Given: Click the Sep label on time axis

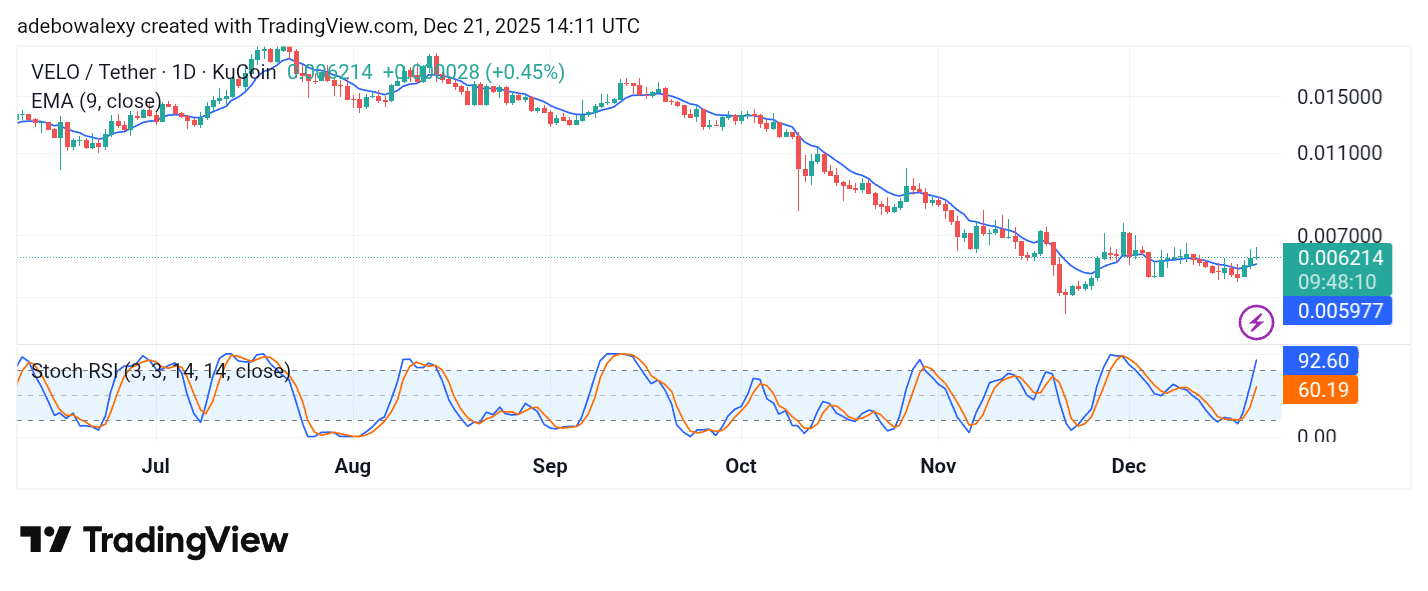Looking at the screenshot, I should point(550,466).
